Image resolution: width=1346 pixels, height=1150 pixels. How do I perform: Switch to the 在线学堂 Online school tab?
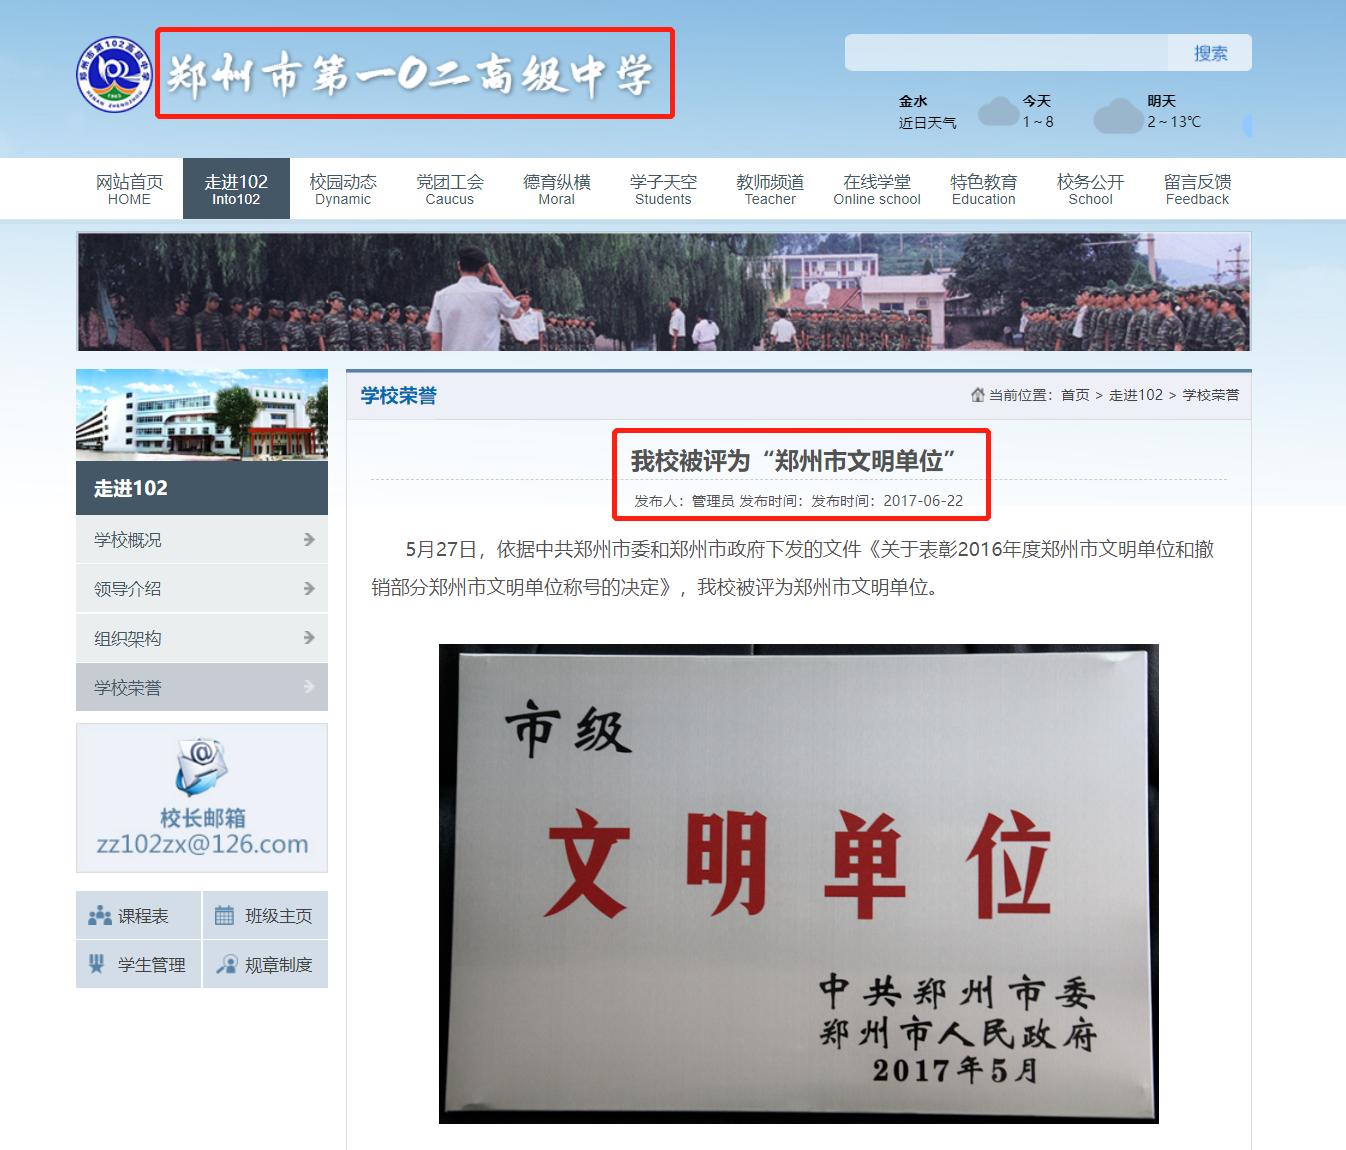877,189
